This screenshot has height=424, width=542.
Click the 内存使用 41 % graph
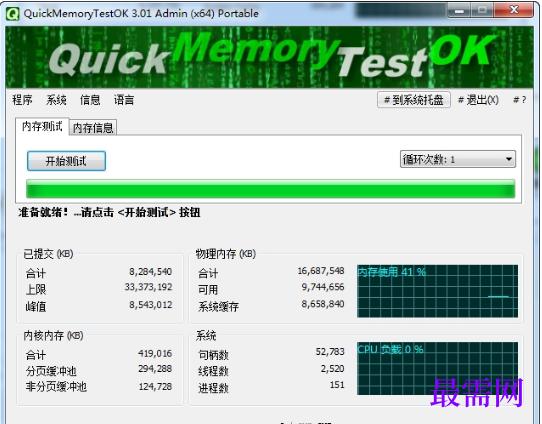tap(437, 291)
